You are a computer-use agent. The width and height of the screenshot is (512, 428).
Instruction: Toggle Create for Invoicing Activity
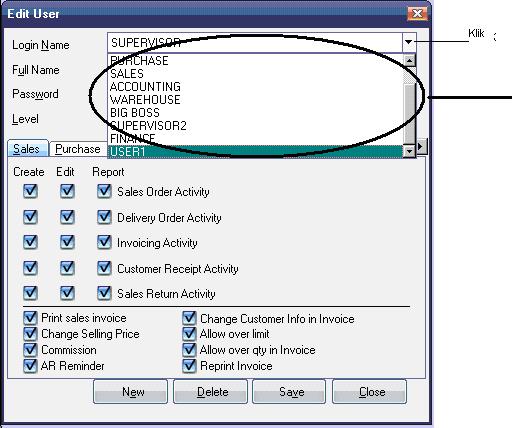pyautogui.click(x=30, y=242)
